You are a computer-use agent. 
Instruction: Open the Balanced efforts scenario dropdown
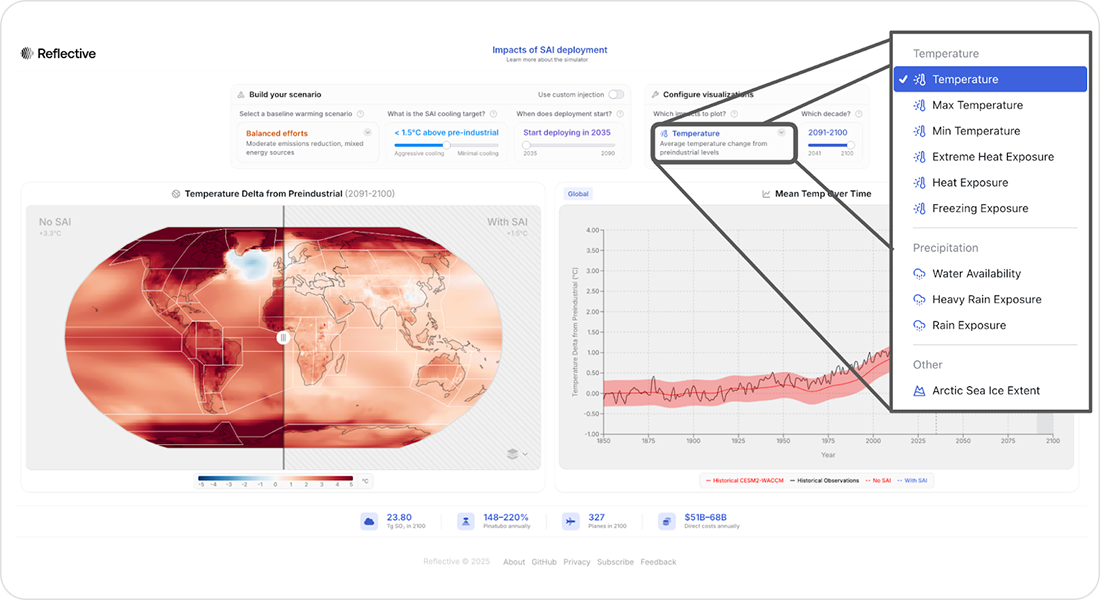point(367,132)
